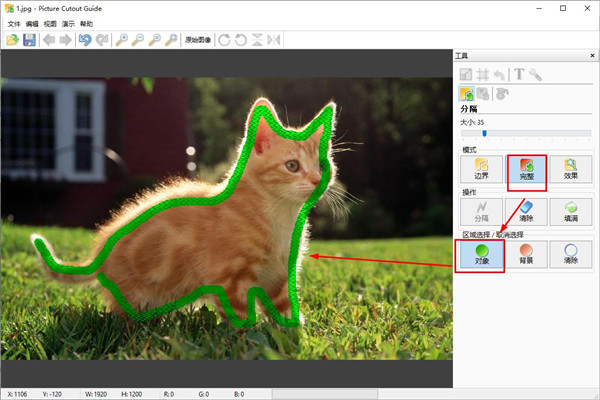Open the 帮助 menu
This screenshot has height=400, width=600.
click(x=86, y=22)
